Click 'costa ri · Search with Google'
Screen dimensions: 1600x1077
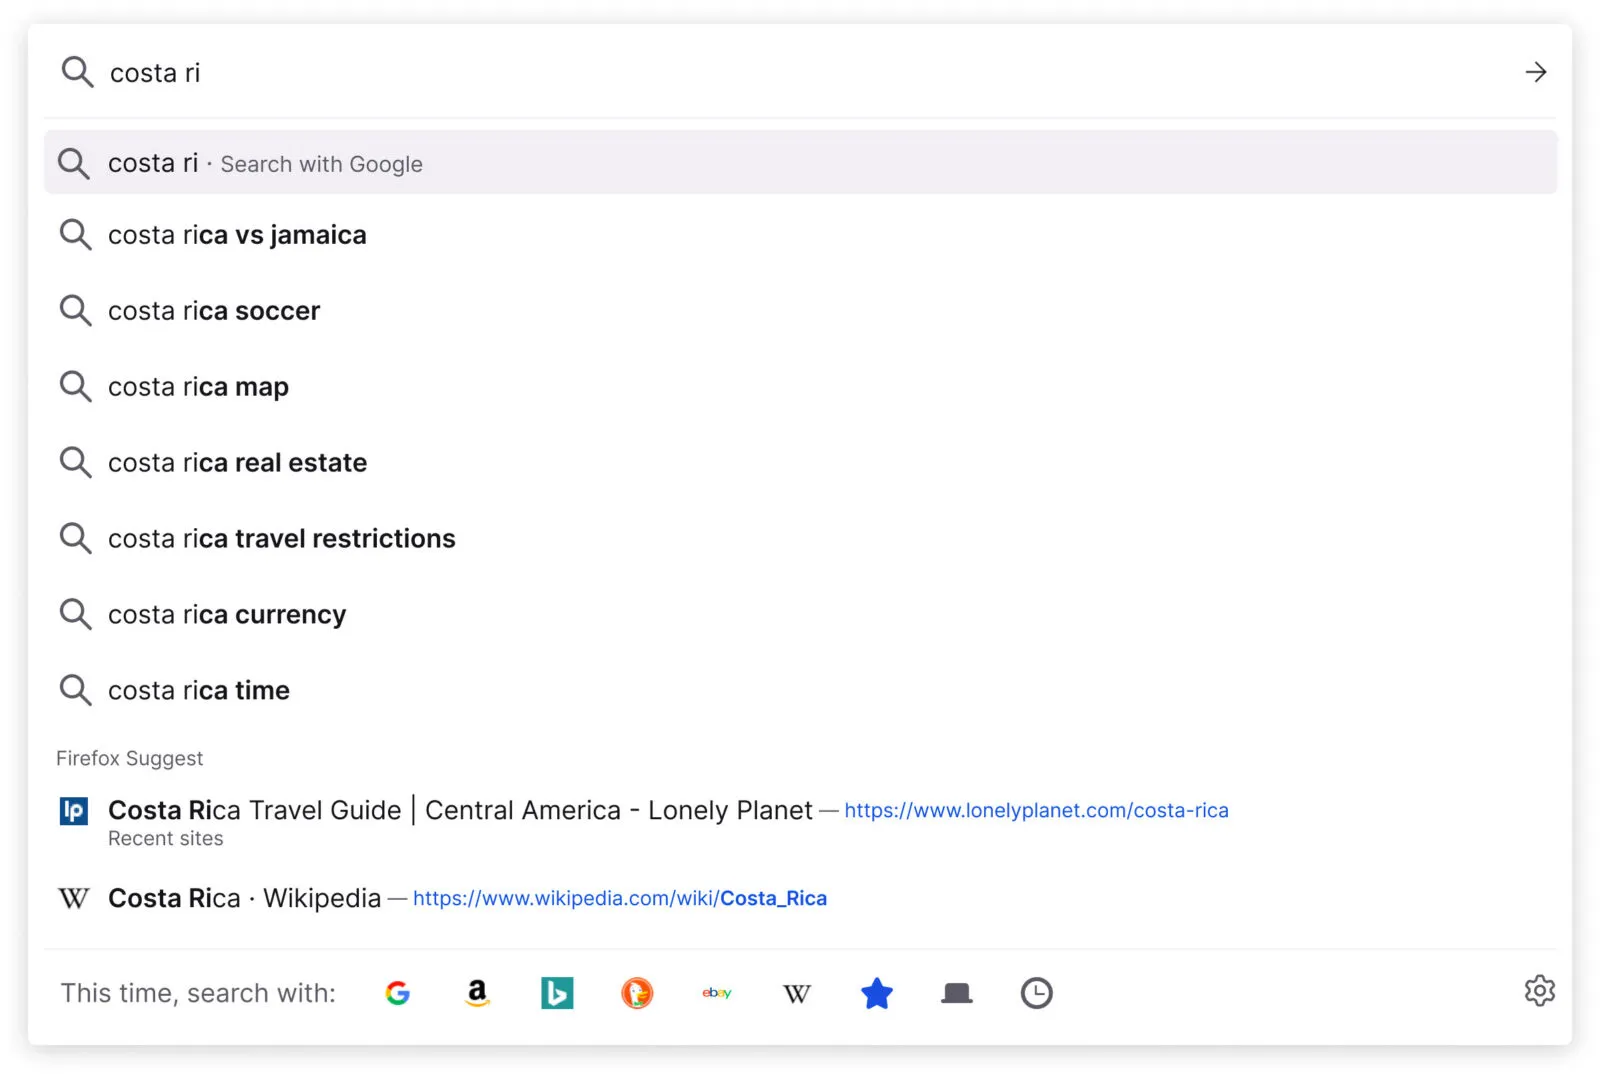(x=265, y=162)
